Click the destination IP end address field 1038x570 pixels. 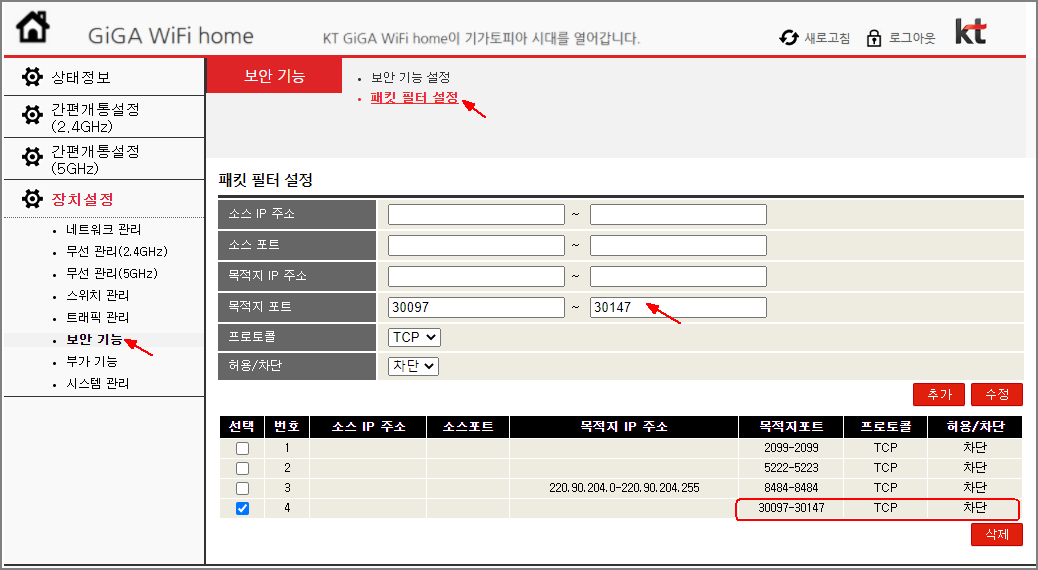tap(678, 276)
